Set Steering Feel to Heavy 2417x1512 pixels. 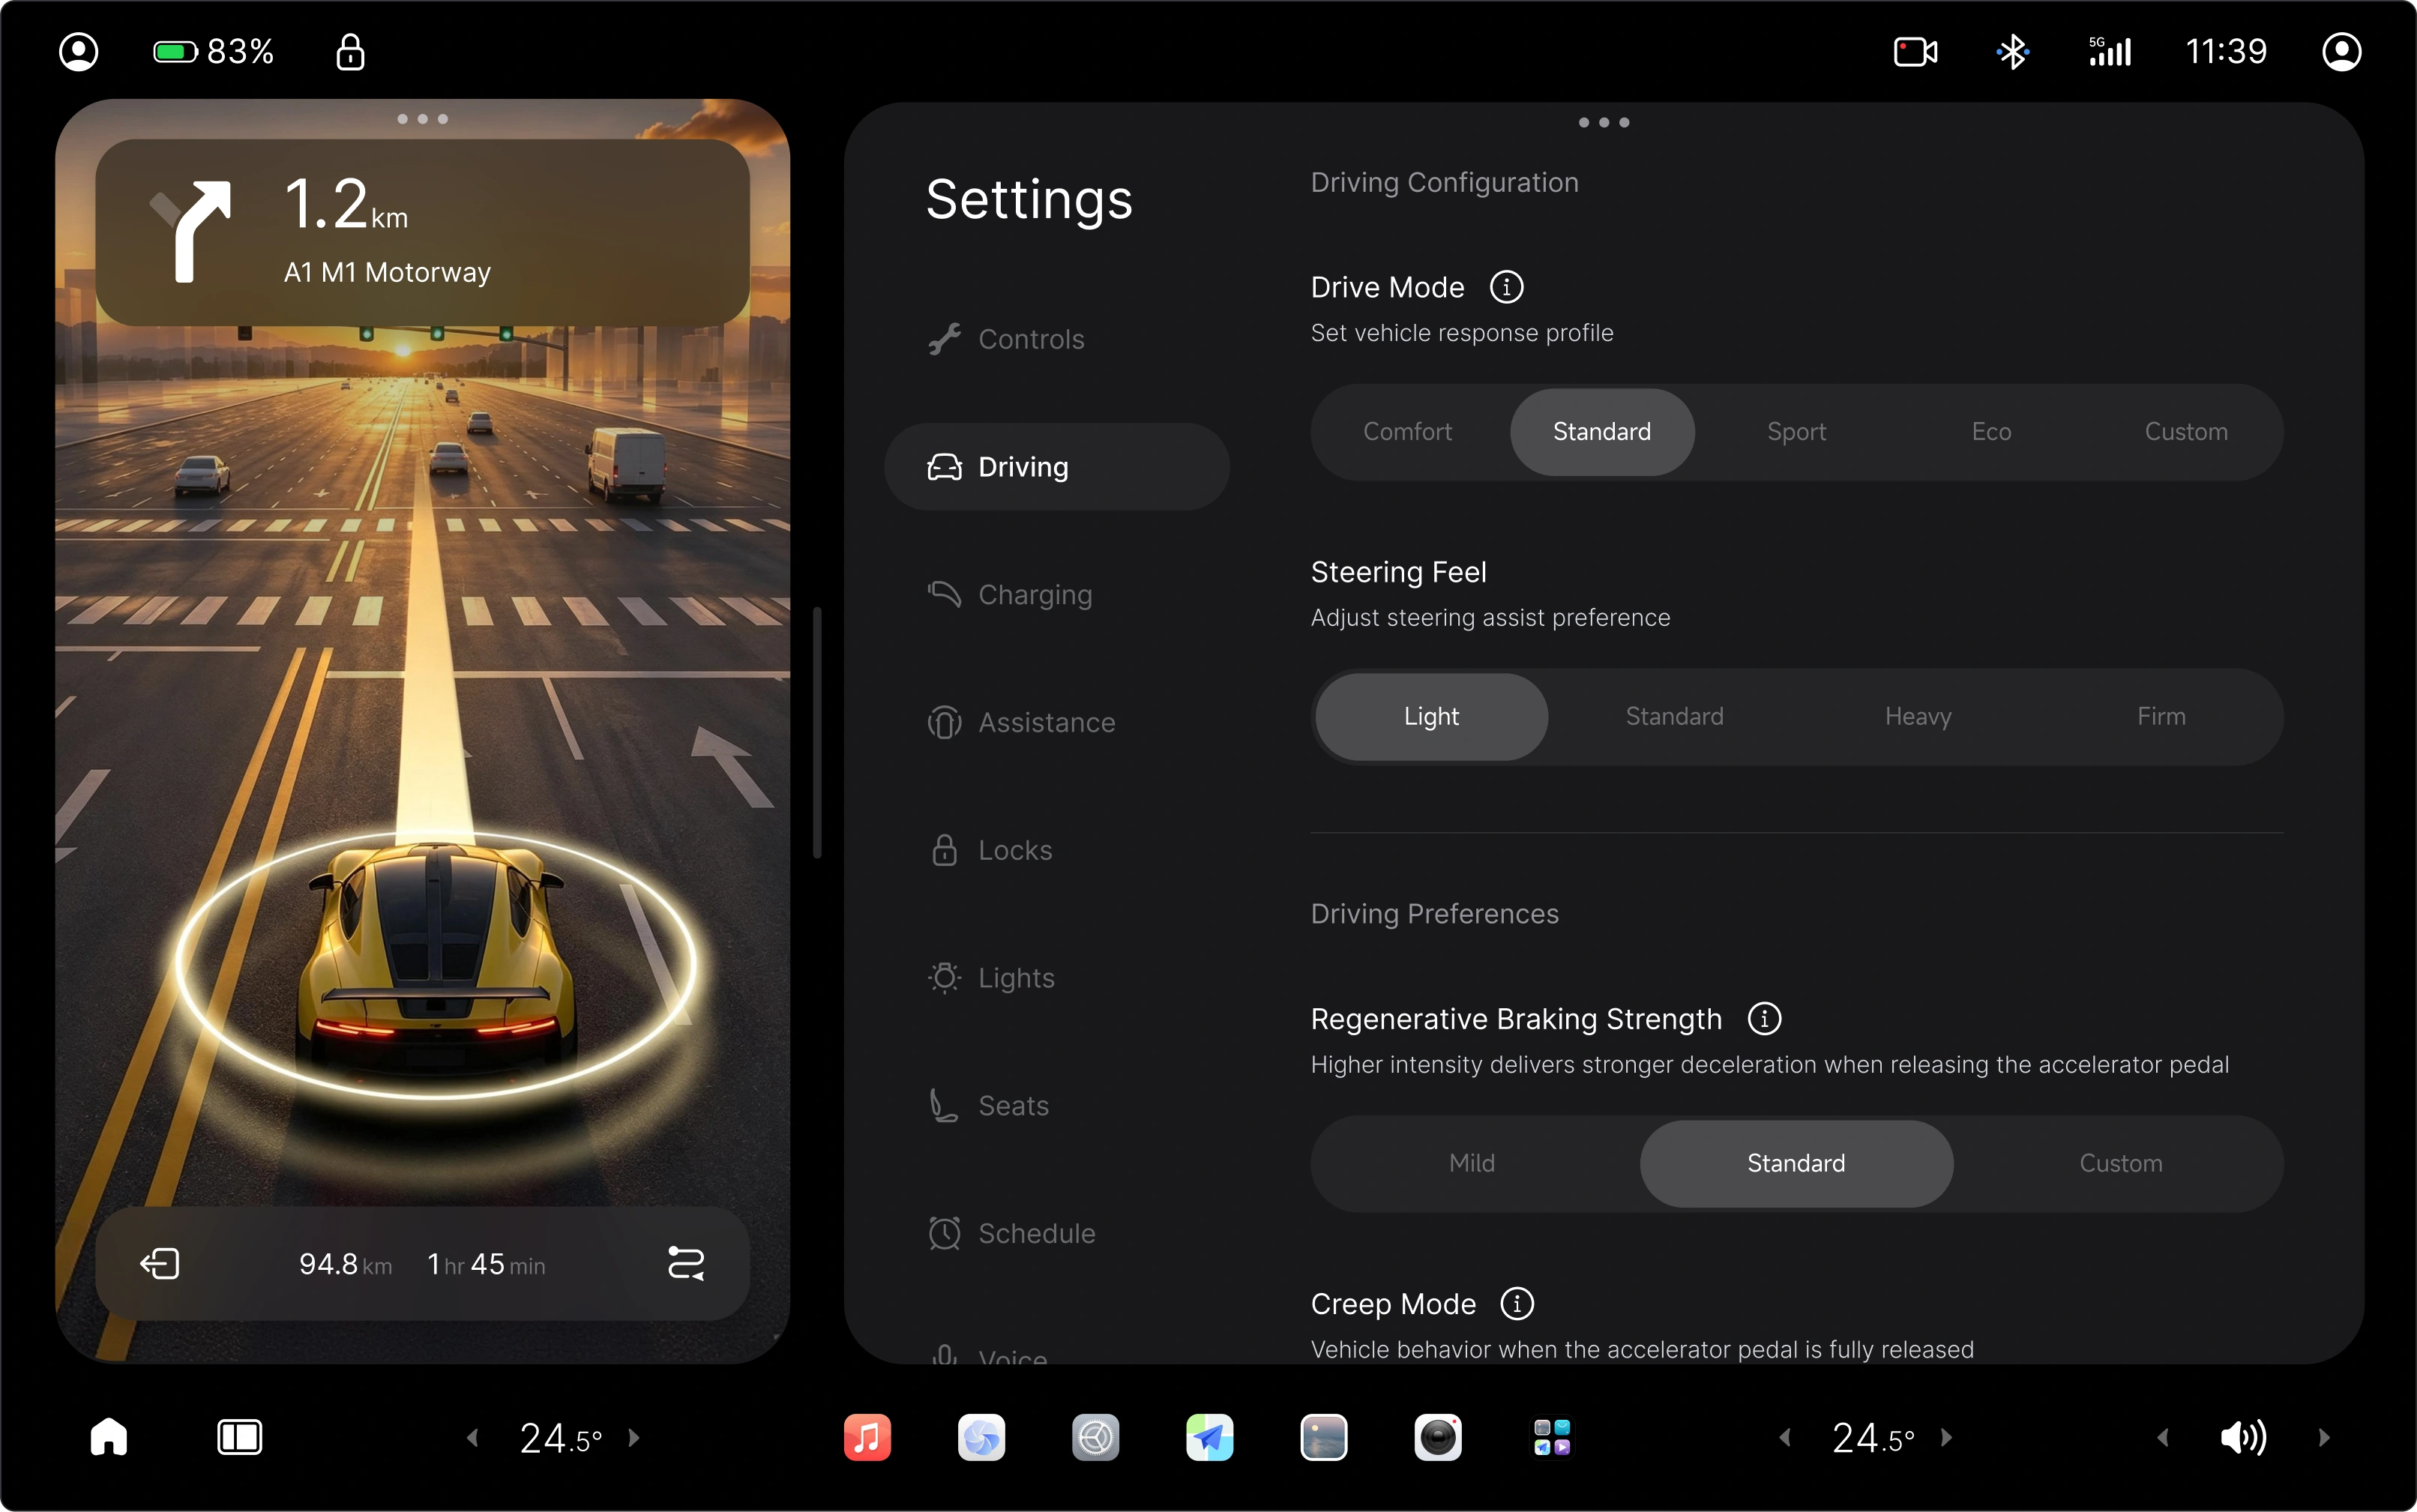(1919, 717)
